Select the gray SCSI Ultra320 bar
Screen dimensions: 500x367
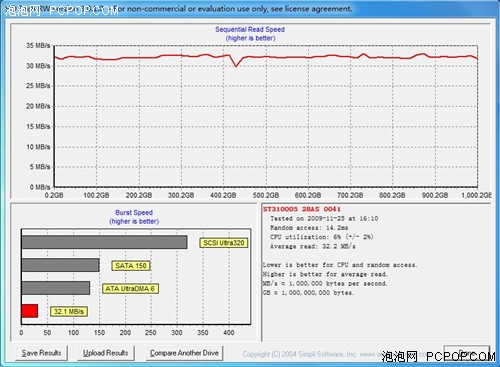[104, 242]
